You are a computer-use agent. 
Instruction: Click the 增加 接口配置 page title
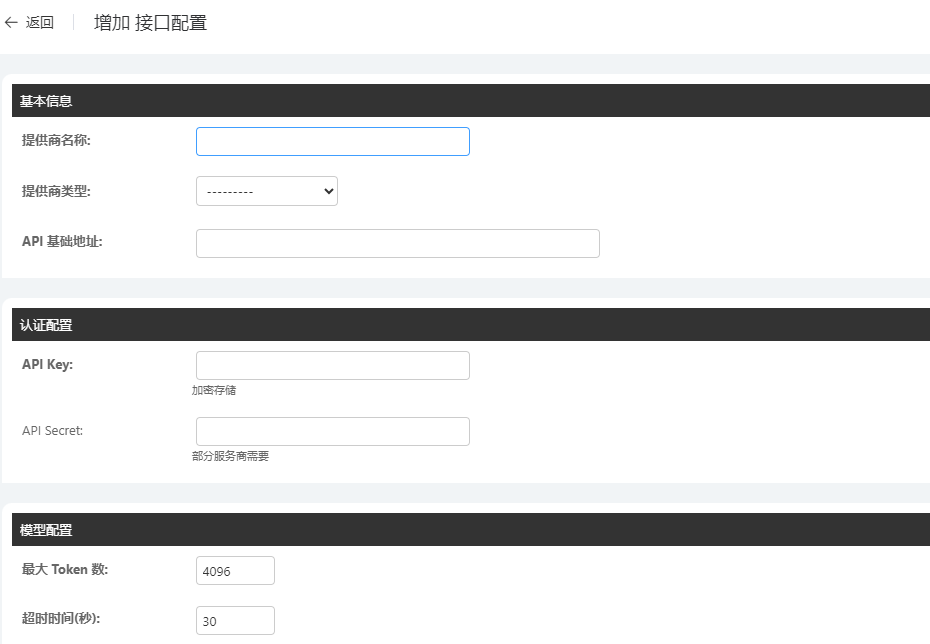pyautogui.click(x=150, y=23)
